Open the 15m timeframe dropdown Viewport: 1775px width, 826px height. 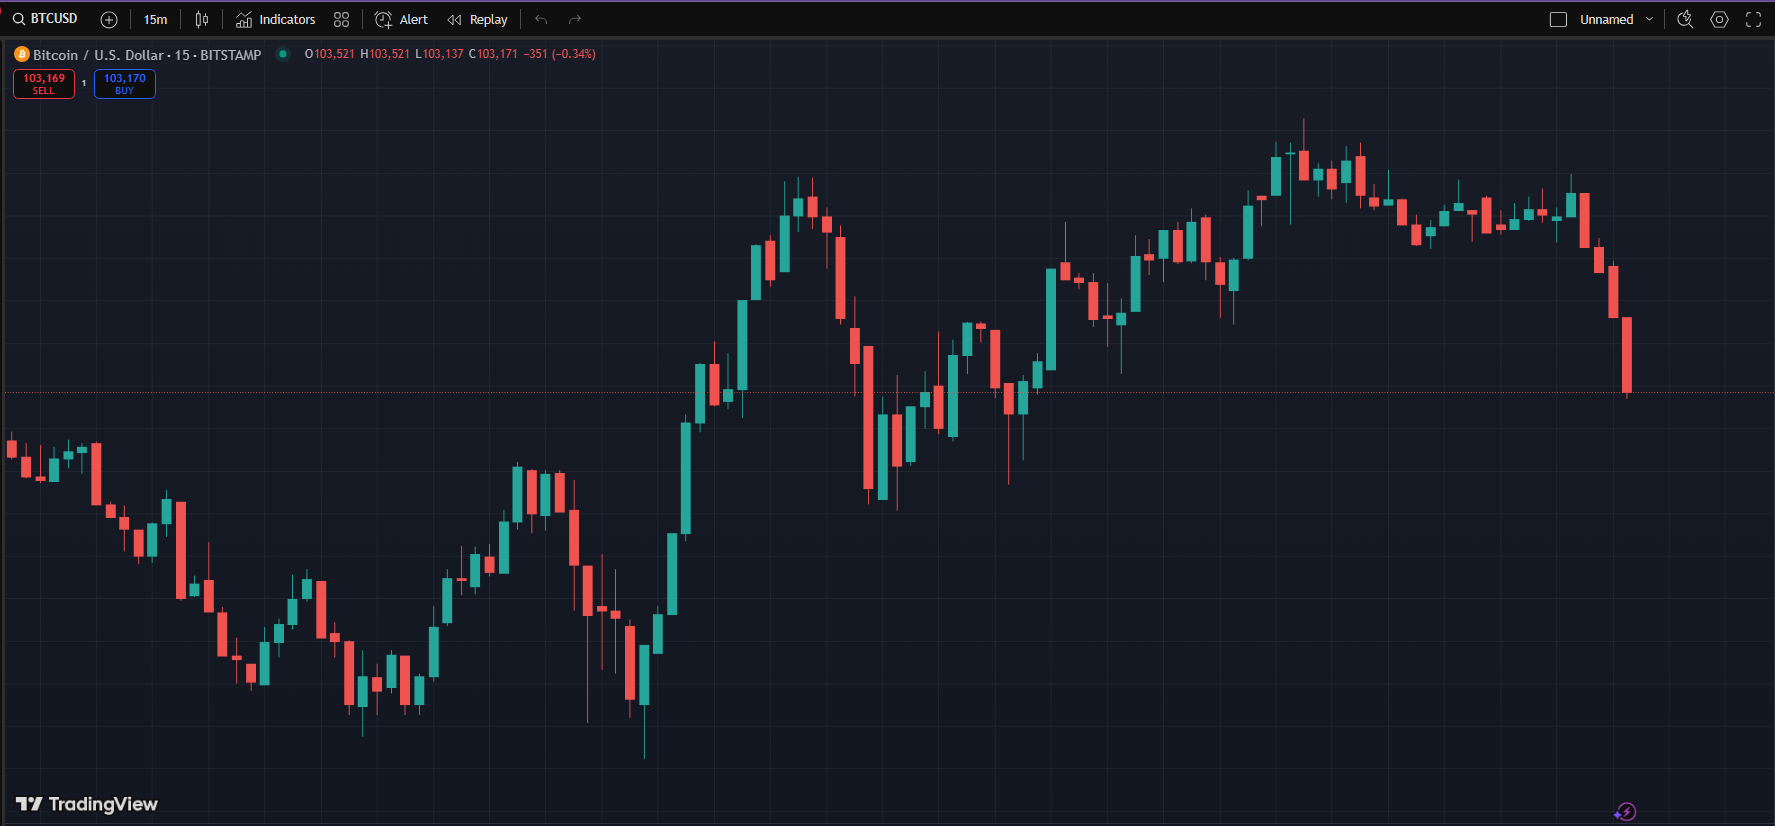(x=155, y=20)
